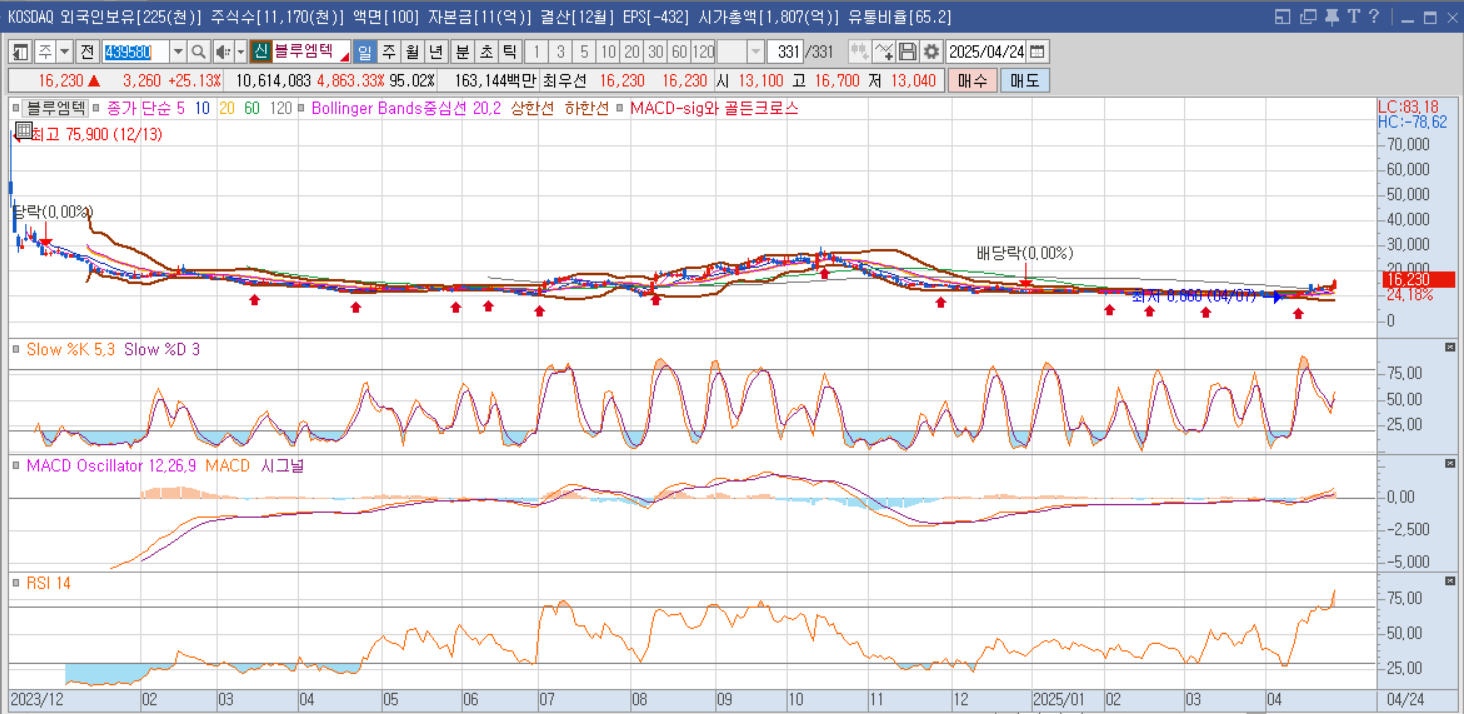The height and width of the screenshot is (714, 1464).
Task: Save chart settings with the floppy disk icon
Action: [x=908, y=52]
